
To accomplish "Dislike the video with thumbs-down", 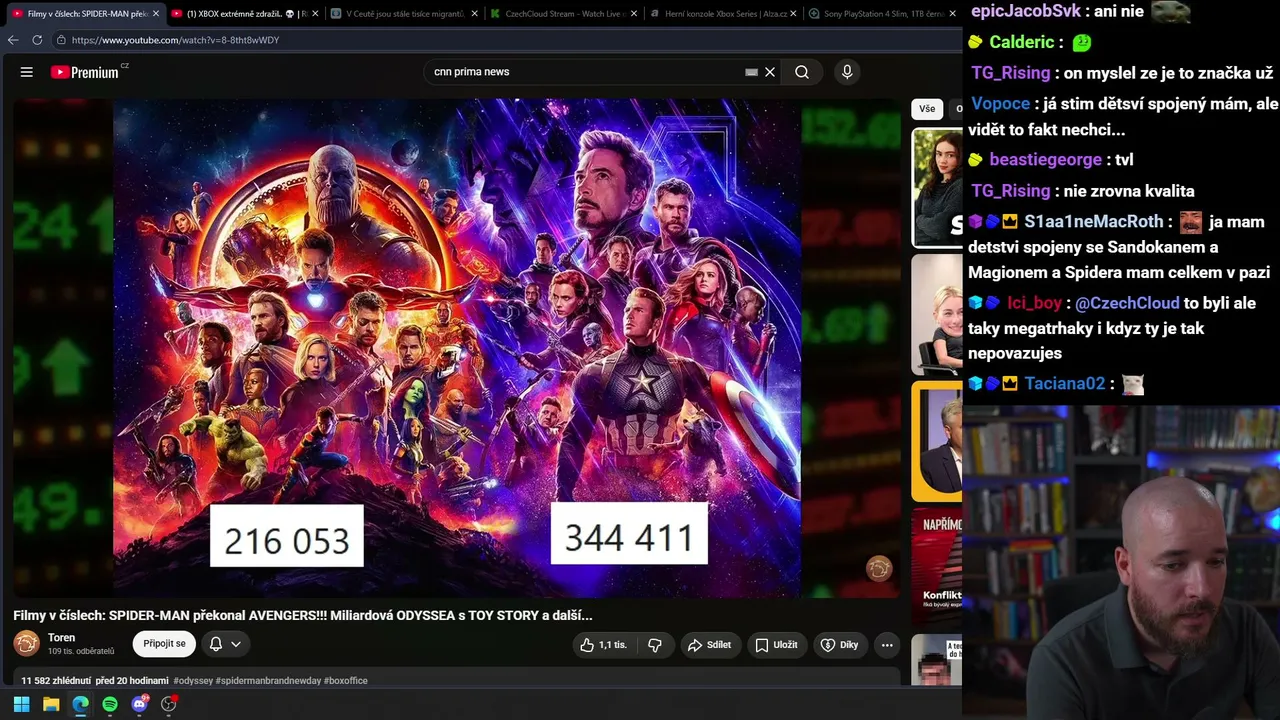I will (x=655, y=645).
